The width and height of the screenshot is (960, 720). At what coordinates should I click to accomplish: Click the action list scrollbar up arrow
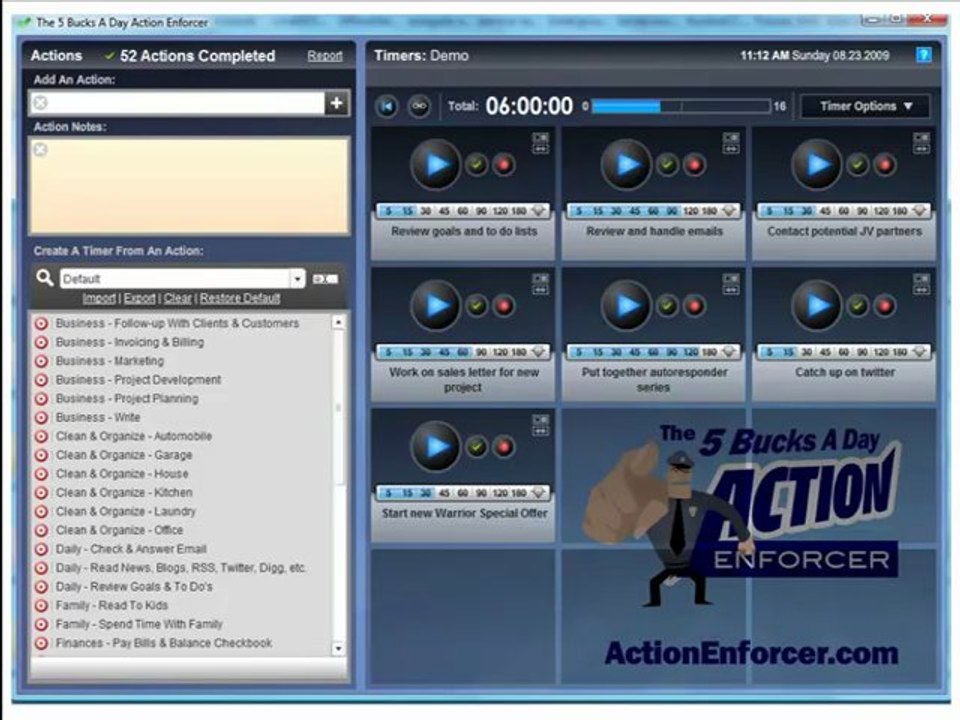(x=338, y=321)
